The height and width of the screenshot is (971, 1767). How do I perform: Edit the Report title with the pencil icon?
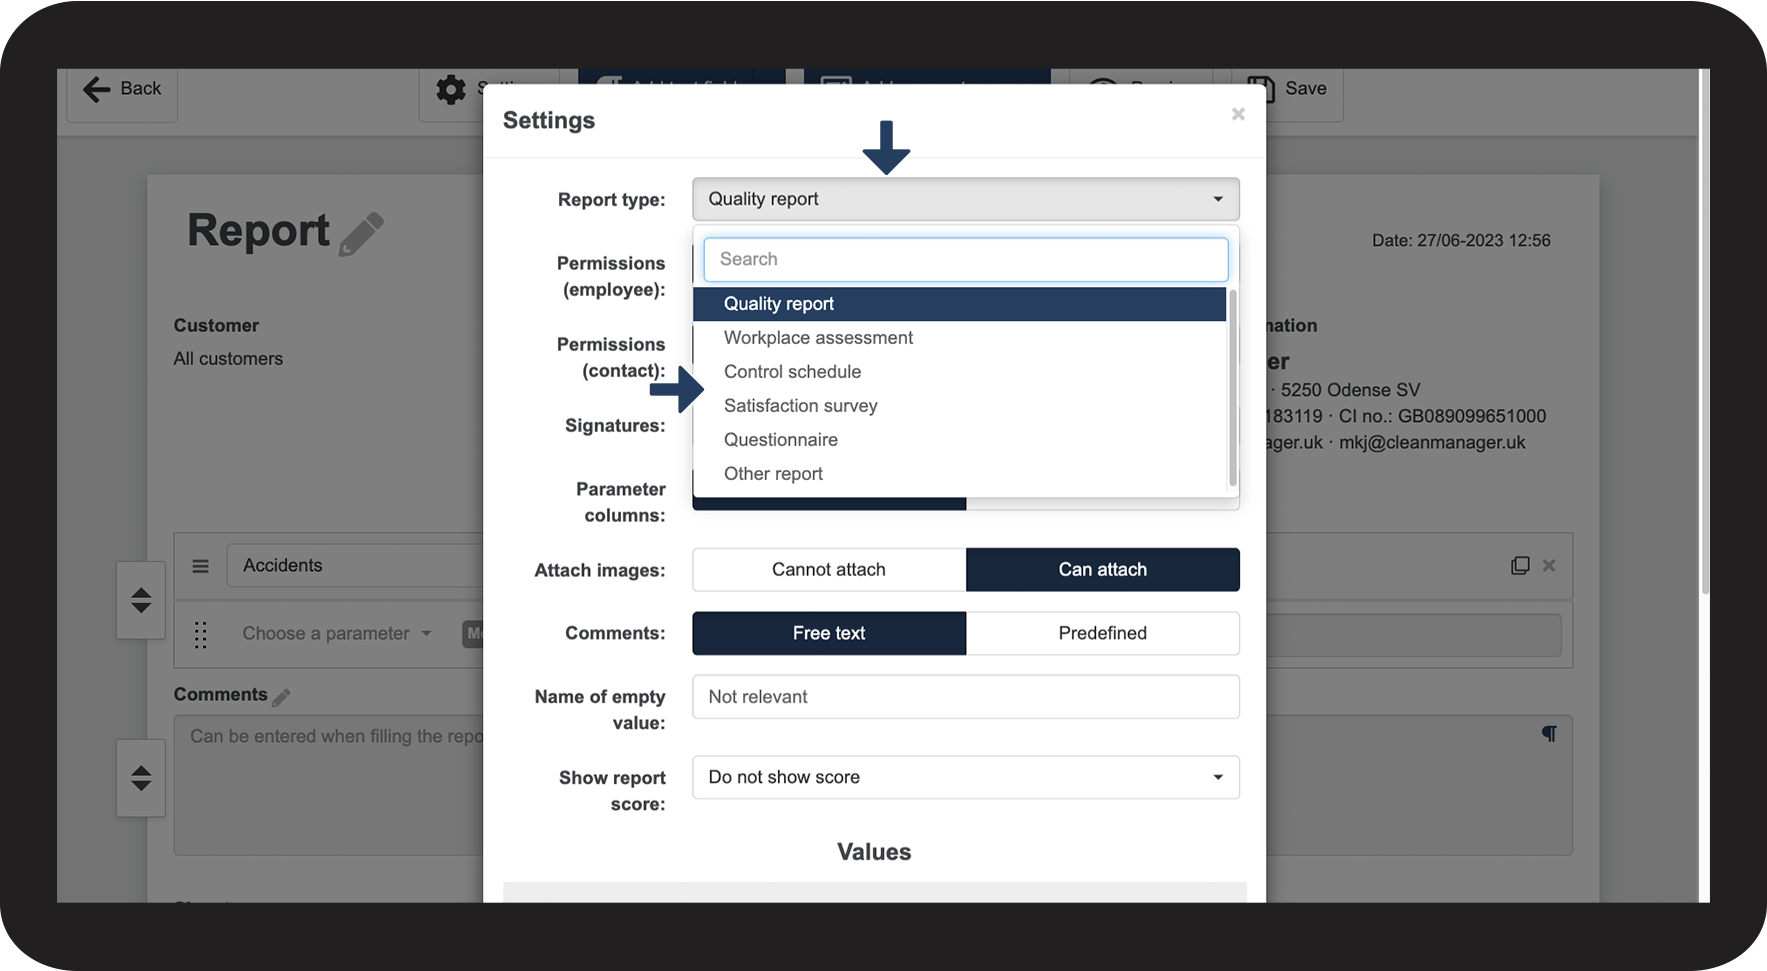coord(361,234)
